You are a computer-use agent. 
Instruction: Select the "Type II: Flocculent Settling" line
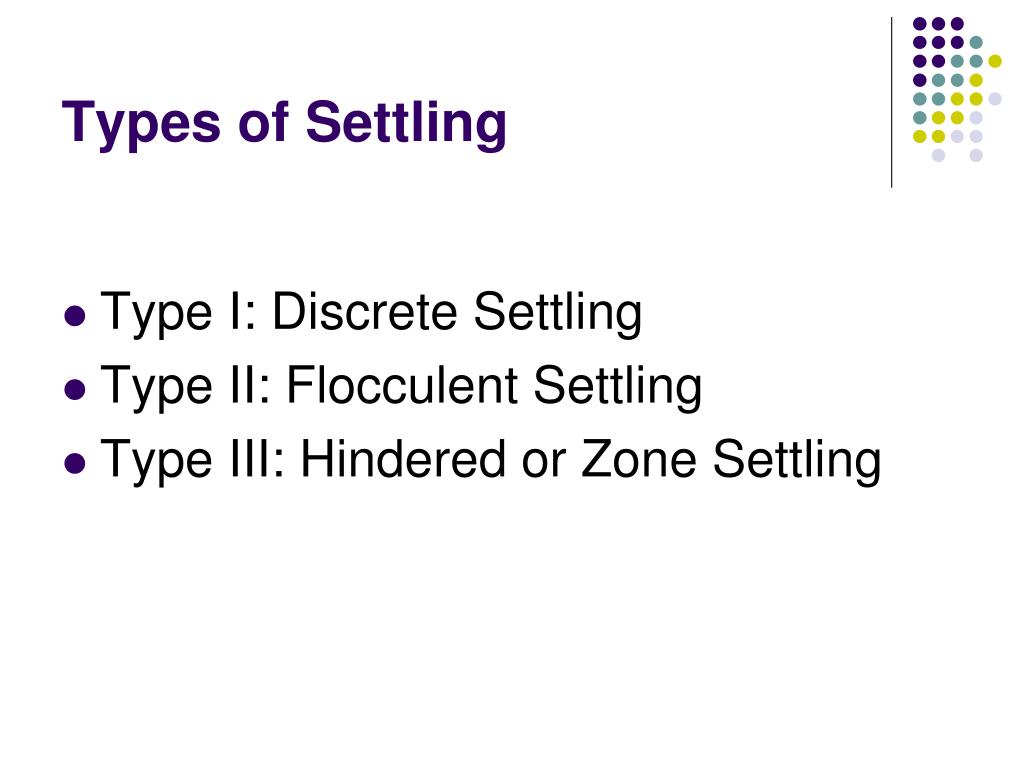(401, 387)
